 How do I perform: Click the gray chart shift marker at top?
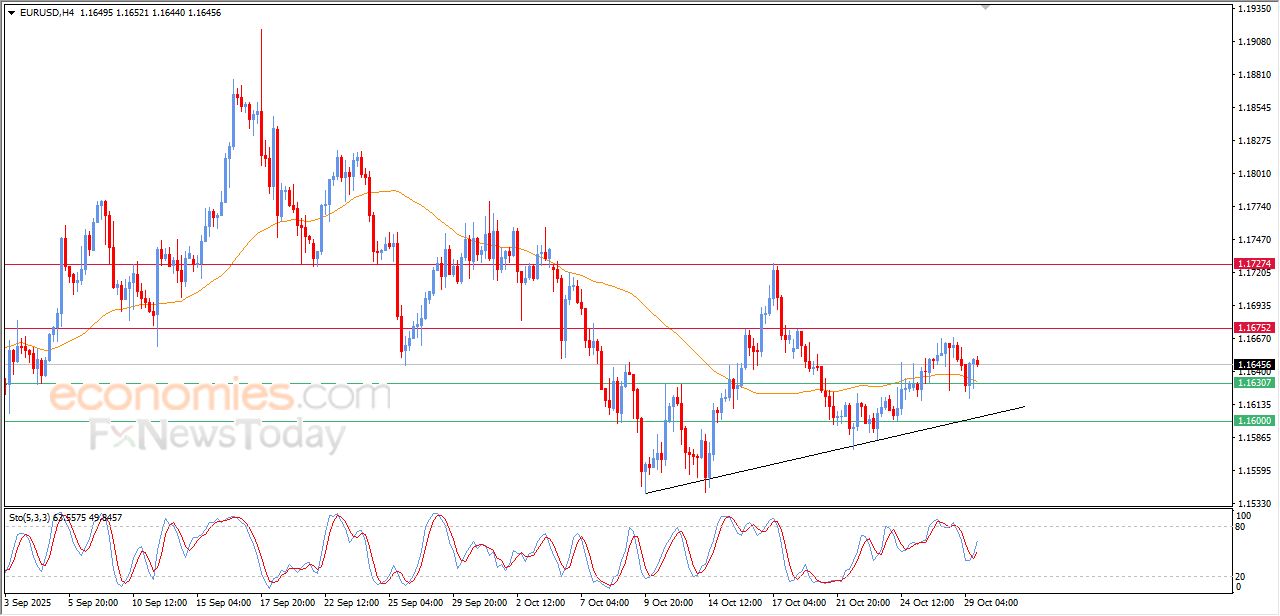pos(986,7)
